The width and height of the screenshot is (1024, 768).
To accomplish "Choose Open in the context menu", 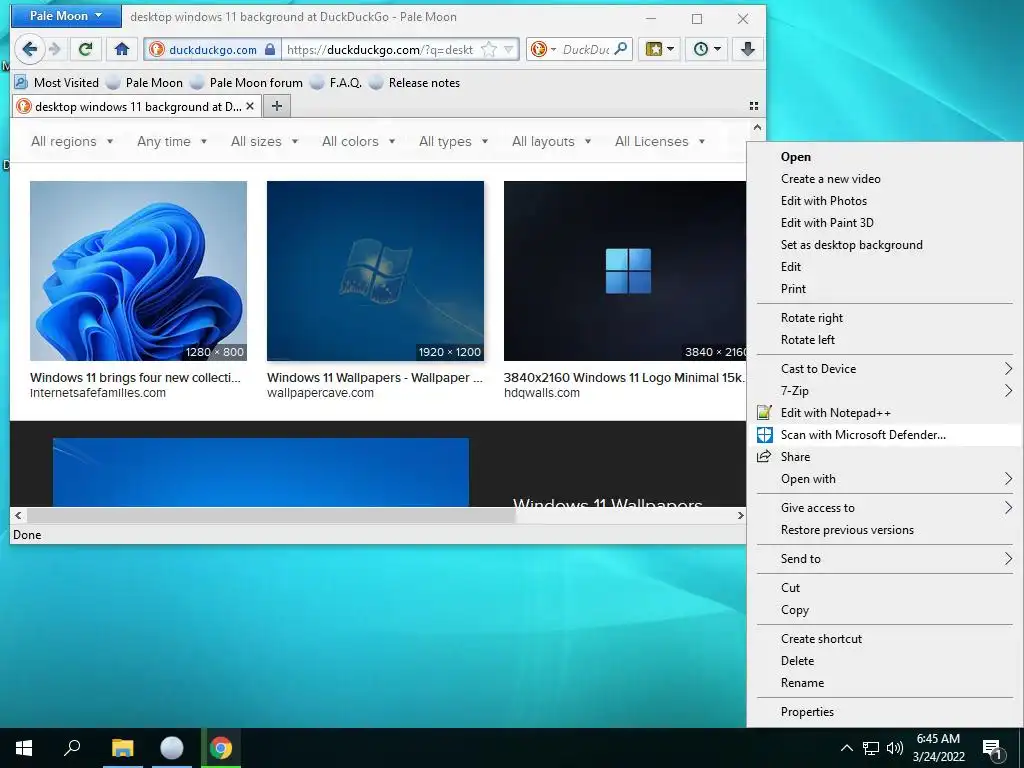I will point(885,157).
